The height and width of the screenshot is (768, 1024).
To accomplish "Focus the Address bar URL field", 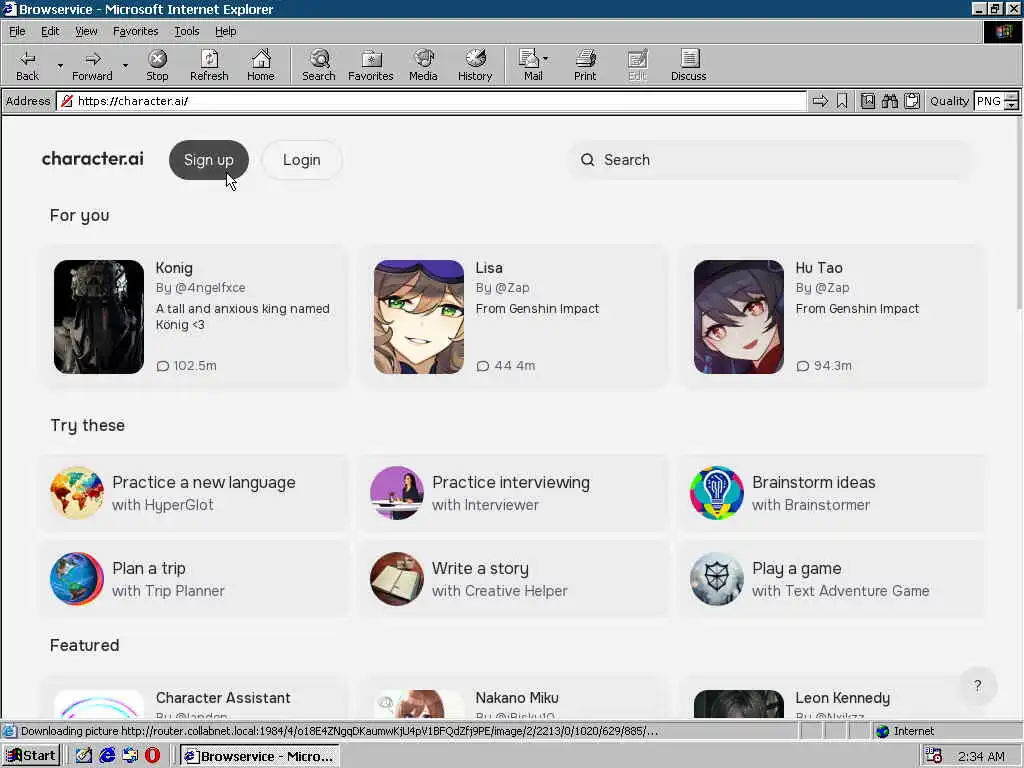I will [x=432, y=101].
